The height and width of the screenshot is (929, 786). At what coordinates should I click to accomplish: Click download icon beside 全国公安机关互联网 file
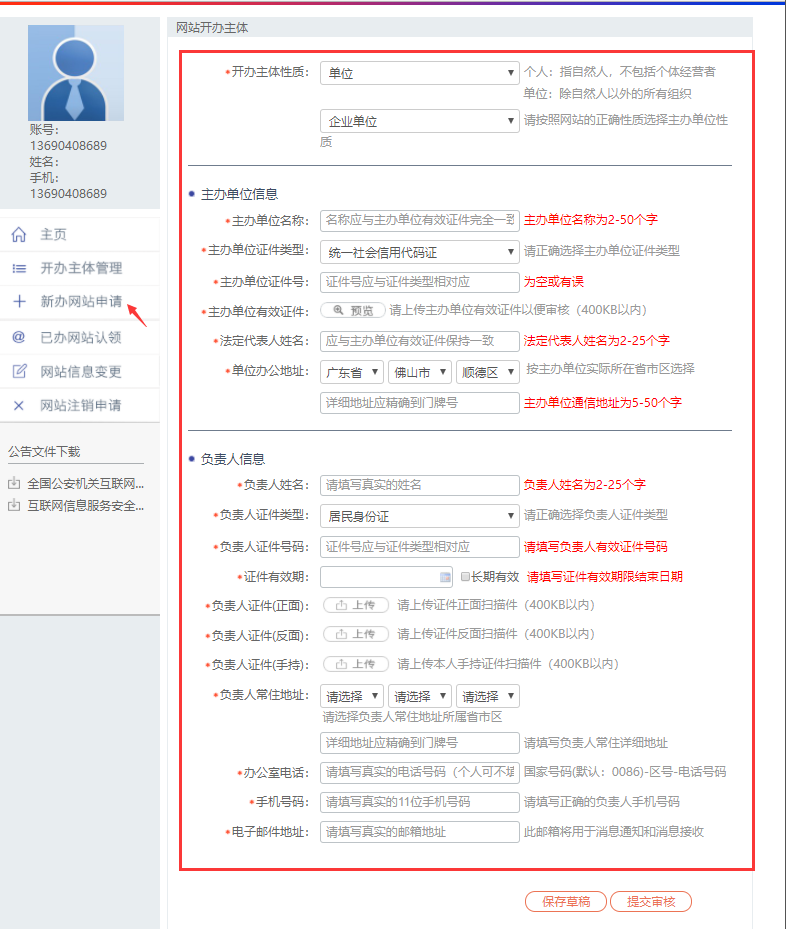click(14, 484)
